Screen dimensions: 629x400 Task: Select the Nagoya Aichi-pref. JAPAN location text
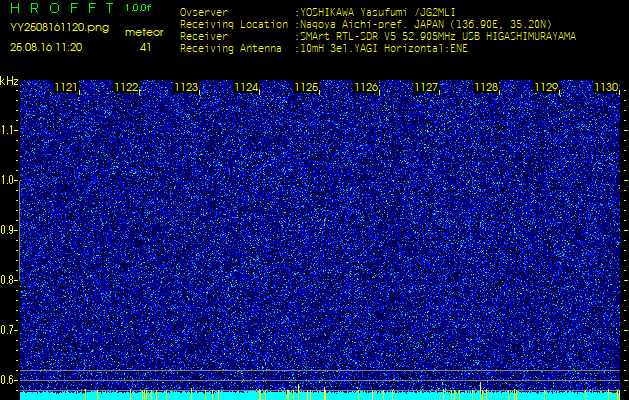[x=424, y=24]
